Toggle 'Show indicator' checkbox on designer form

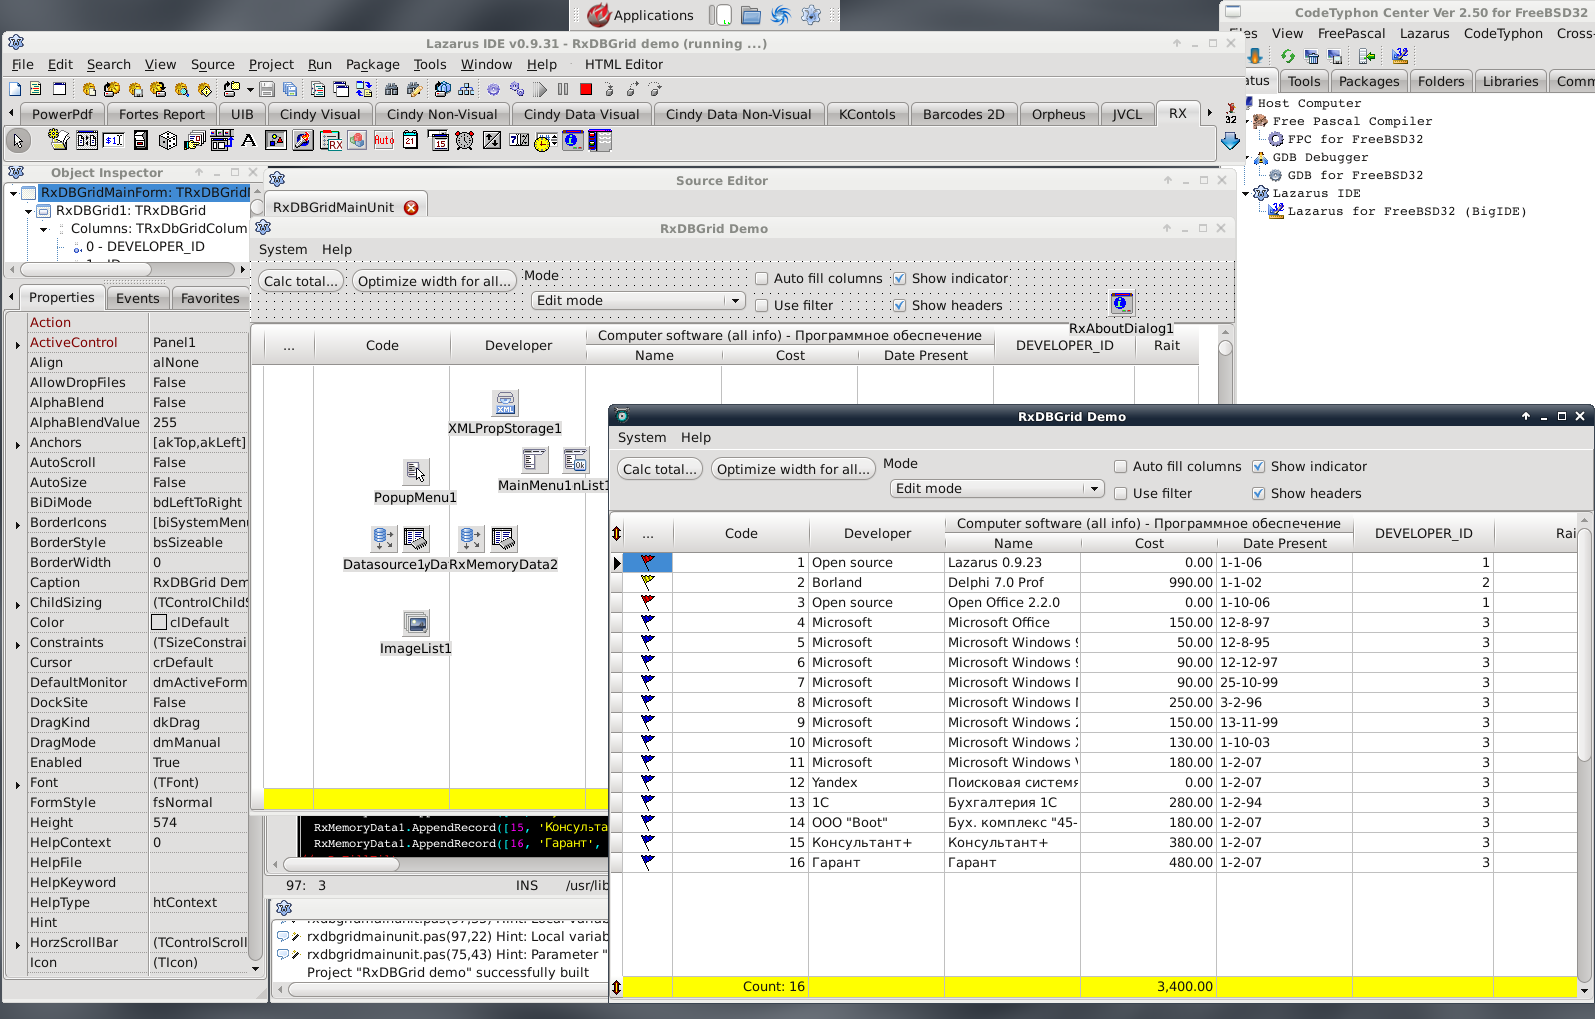900,278
